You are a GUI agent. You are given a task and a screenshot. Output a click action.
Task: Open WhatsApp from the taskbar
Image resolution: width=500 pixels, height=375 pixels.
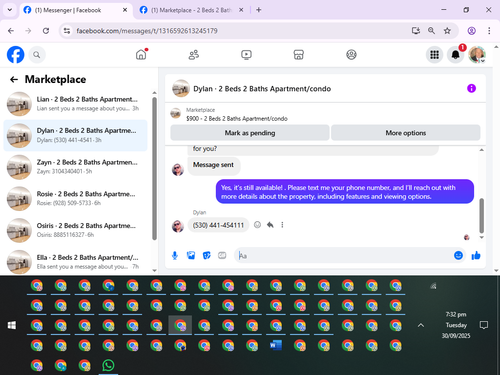pyautogui.click(x=108, y=365)
